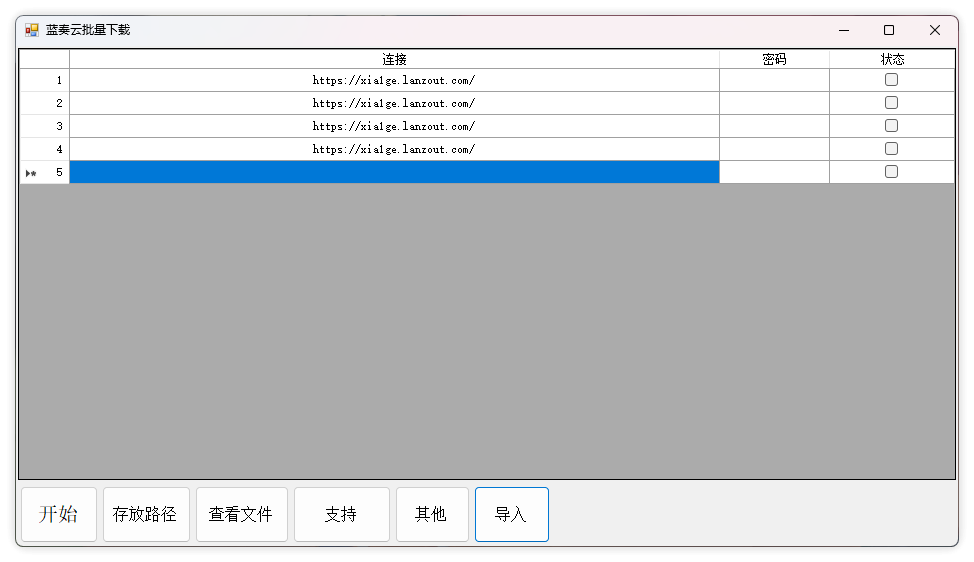Select new row header number 5
Image resolution: width=974 pixels, height=562 pixels.
45,172
